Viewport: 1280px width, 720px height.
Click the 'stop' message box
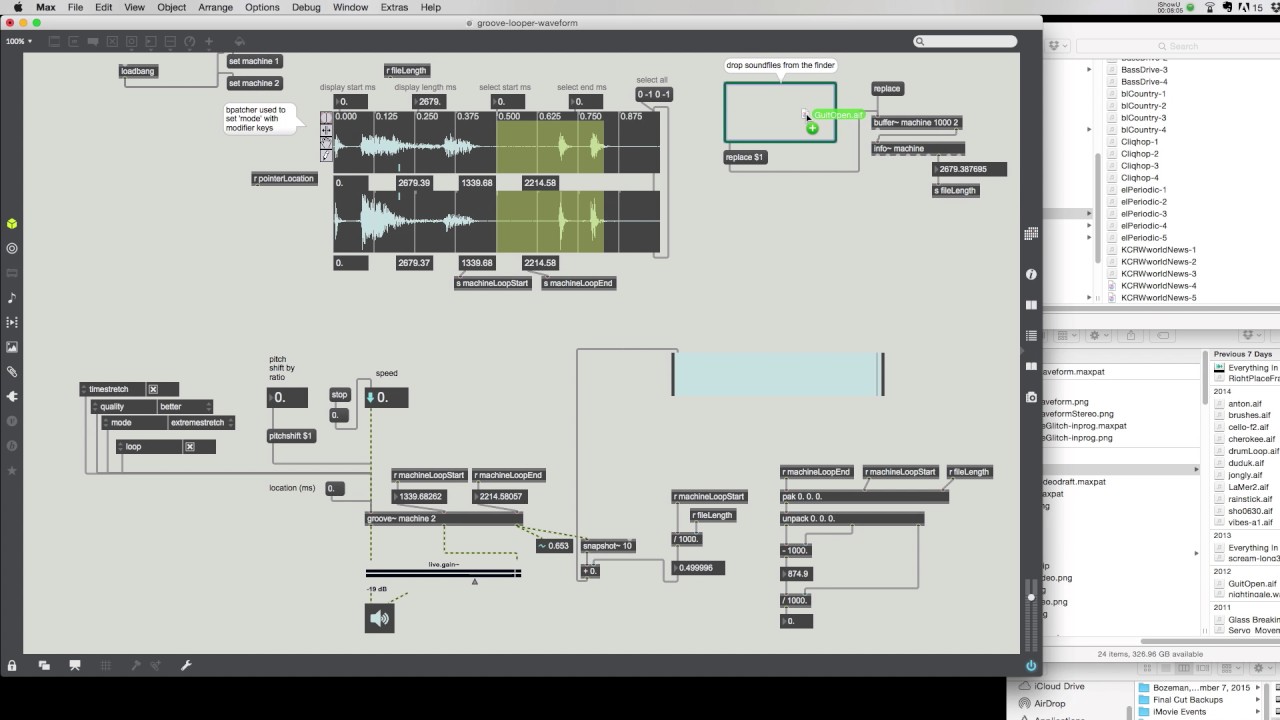[340, 395]
